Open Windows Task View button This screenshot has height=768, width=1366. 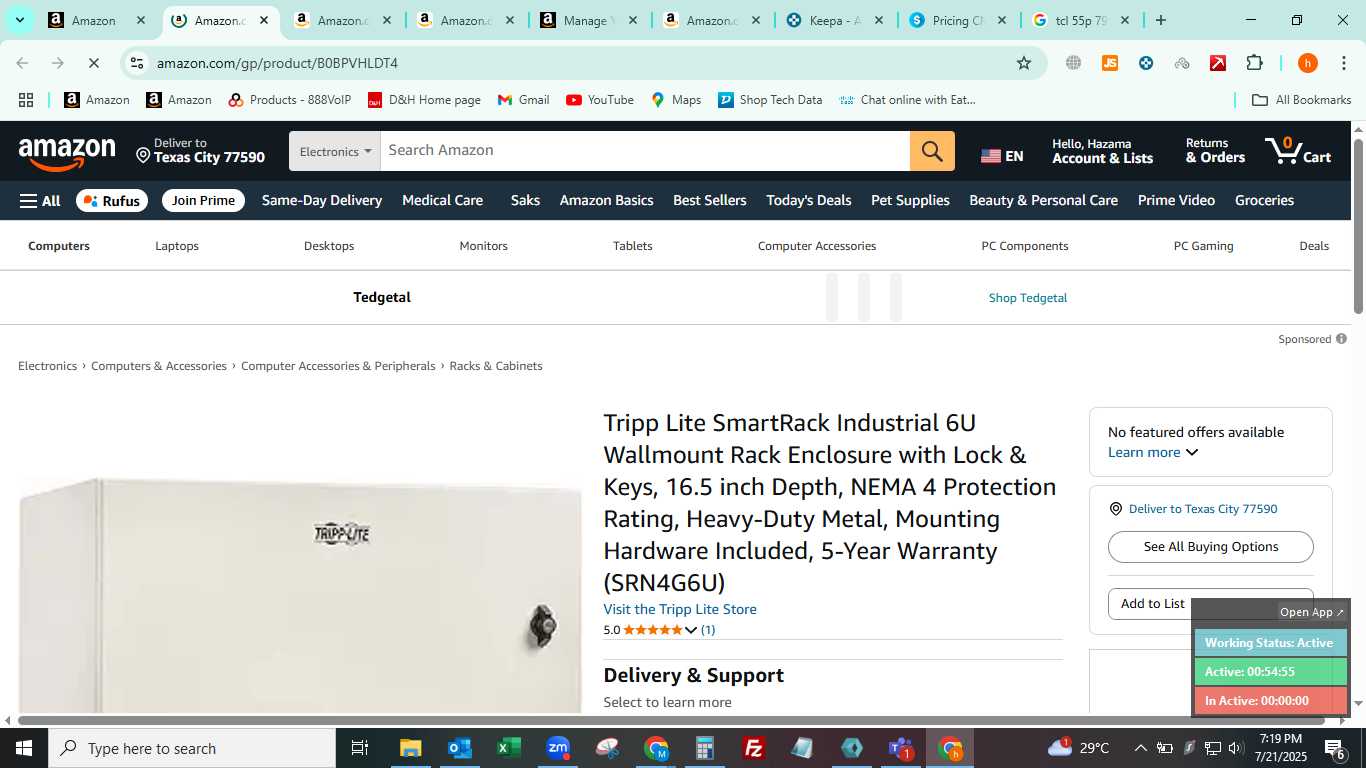tap(360, 748)
